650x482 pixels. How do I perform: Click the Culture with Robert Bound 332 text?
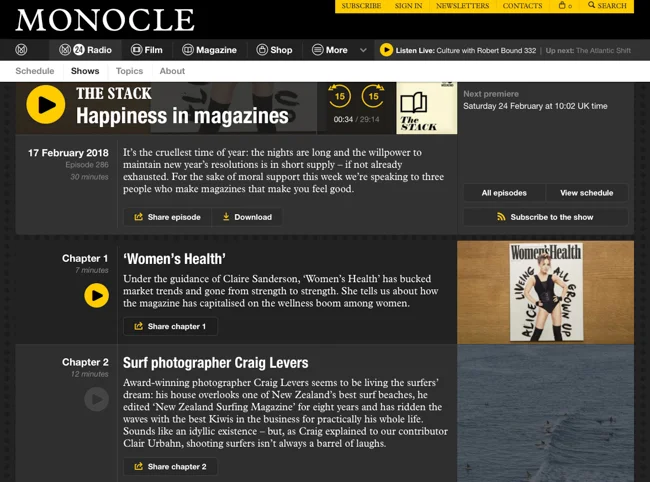coord(486,51)
